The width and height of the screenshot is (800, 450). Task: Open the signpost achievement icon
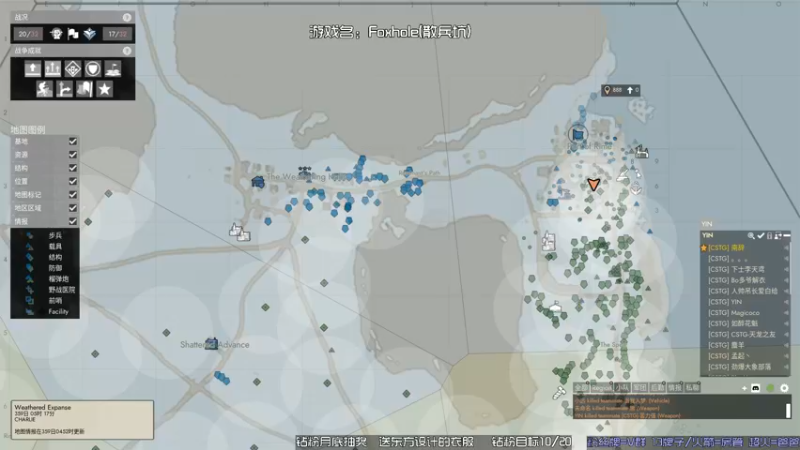click(64, 89)
